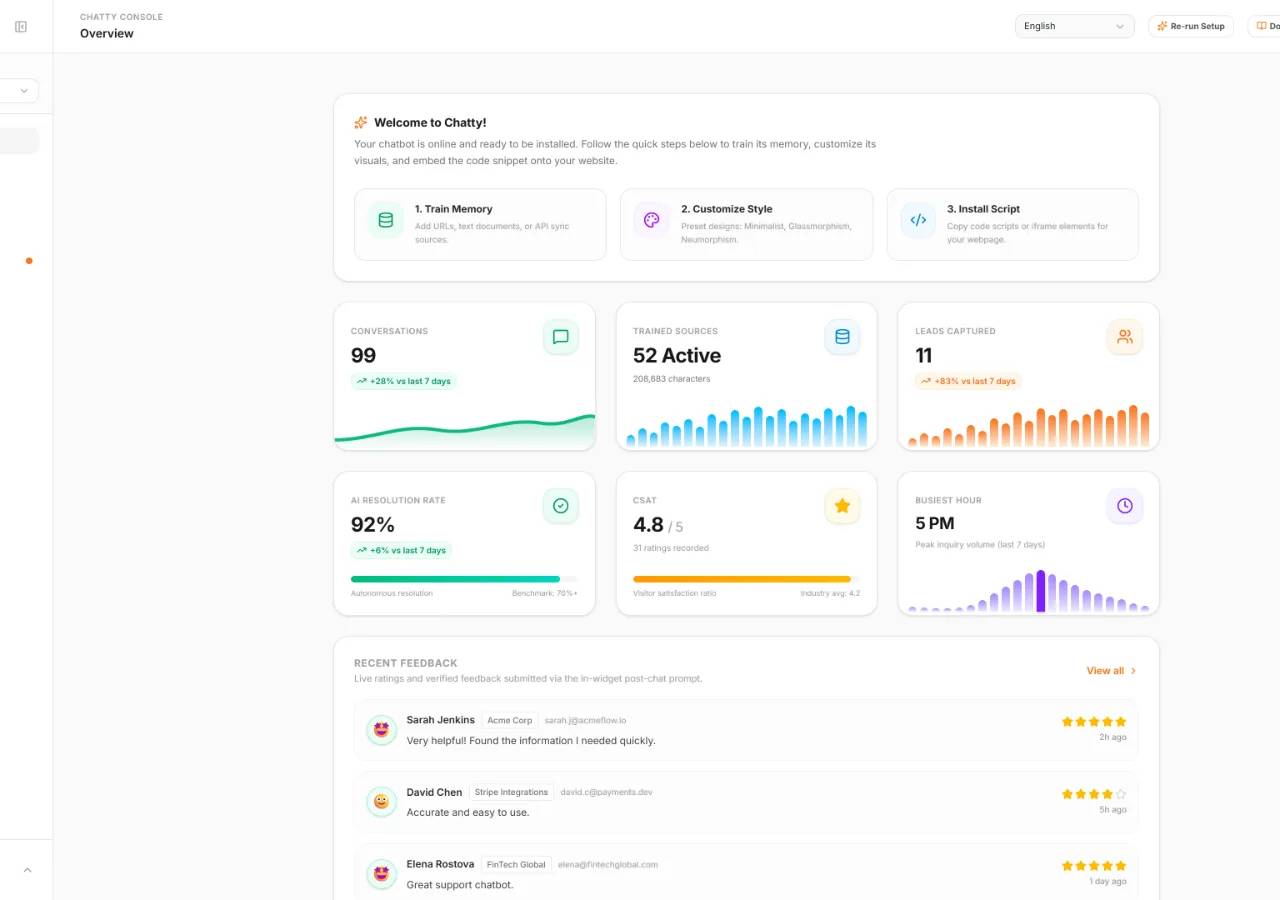Image resolution: width=1280 pixels, height=900 pixels.
Task: Click the CSAT star icon
Action: point(842,506)
